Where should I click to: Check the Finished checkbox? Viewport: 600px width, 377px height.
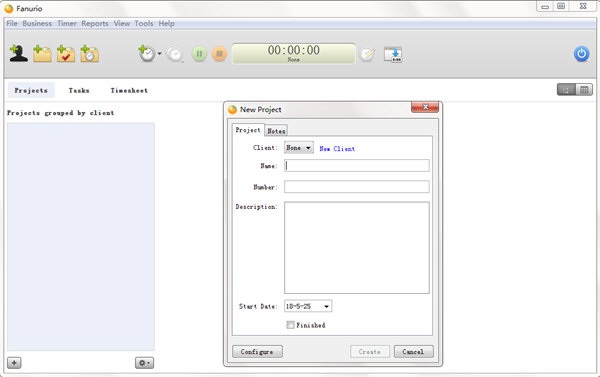(290, 325)
